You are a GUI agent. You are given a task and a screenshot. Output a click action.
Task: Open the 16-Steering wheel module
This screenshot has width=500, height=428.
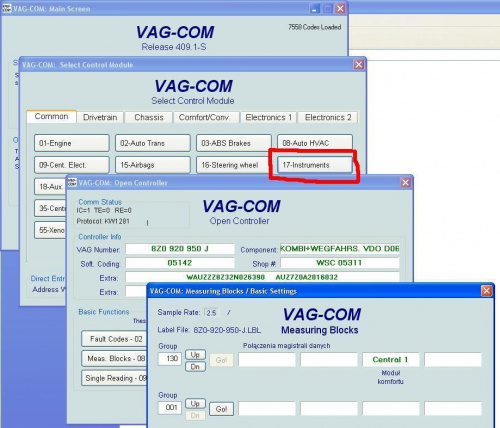234,165
